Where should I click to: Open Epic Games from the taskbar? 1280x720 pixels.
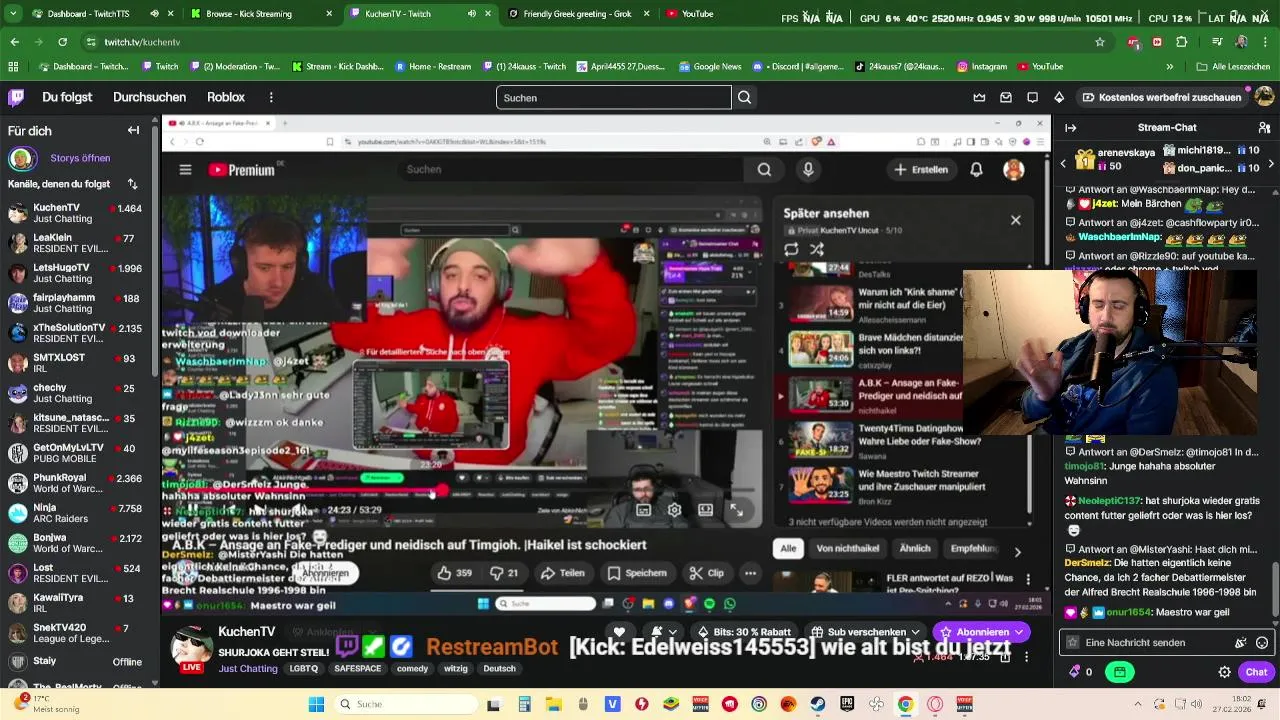tap(847, 704)
